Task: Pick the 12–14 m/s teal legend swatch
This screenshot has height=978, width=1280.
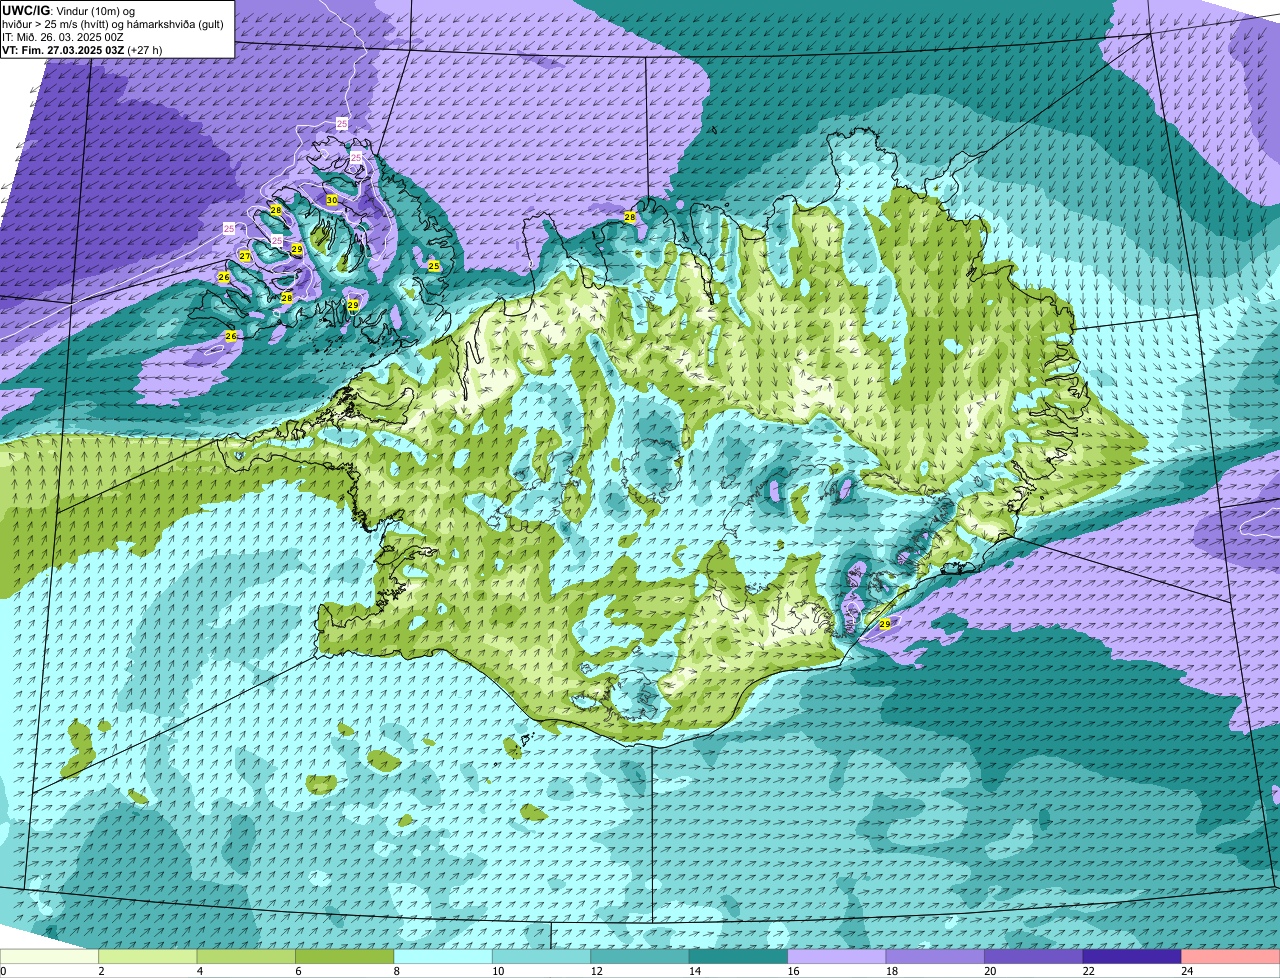Action: 640,956
